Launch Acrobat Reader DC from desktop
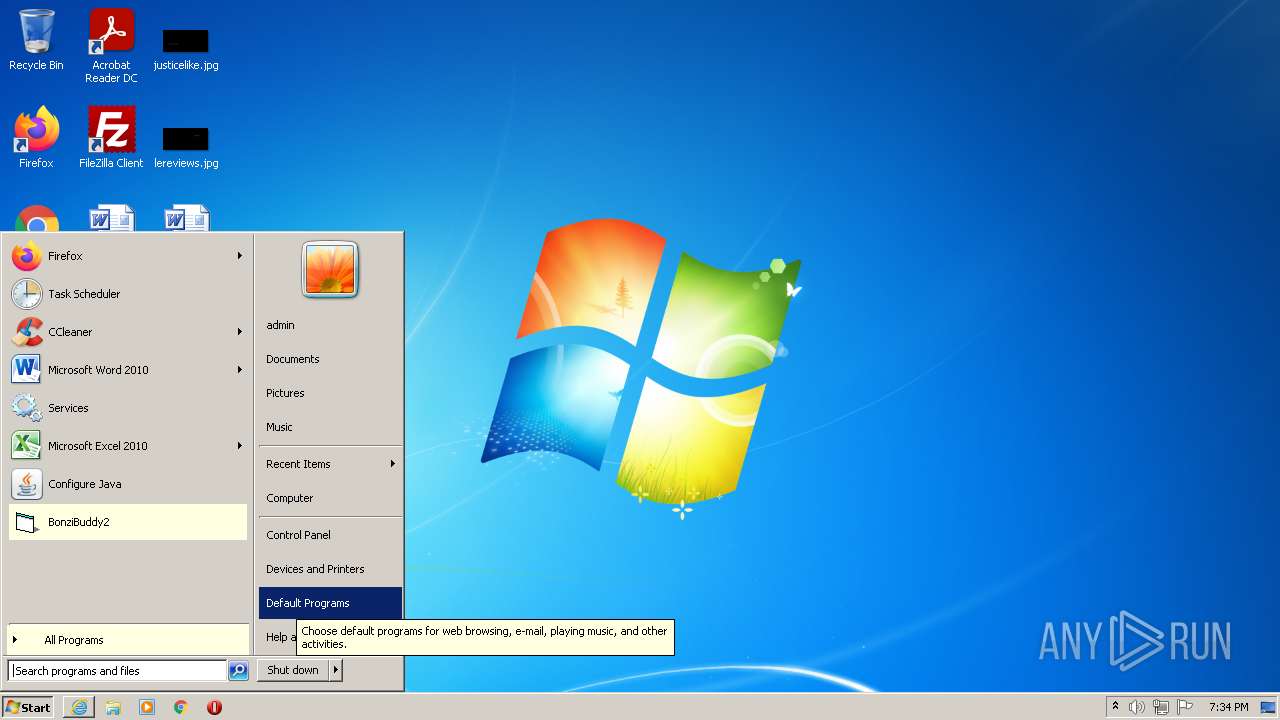The image size is (1280, 720). click(x=111, y=45)
